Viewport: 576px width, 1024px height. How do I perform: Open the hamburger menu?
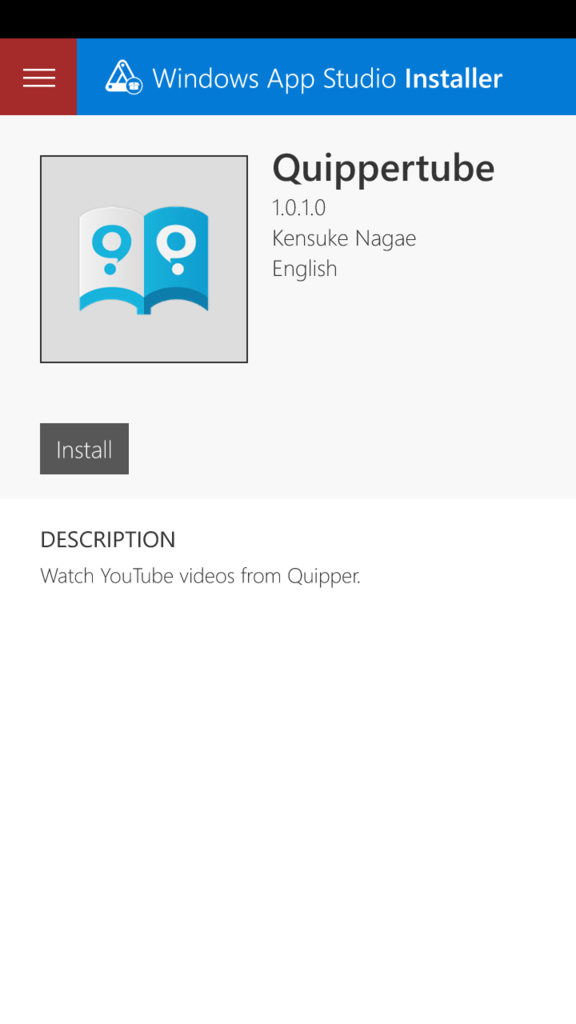tap(39, 77)
